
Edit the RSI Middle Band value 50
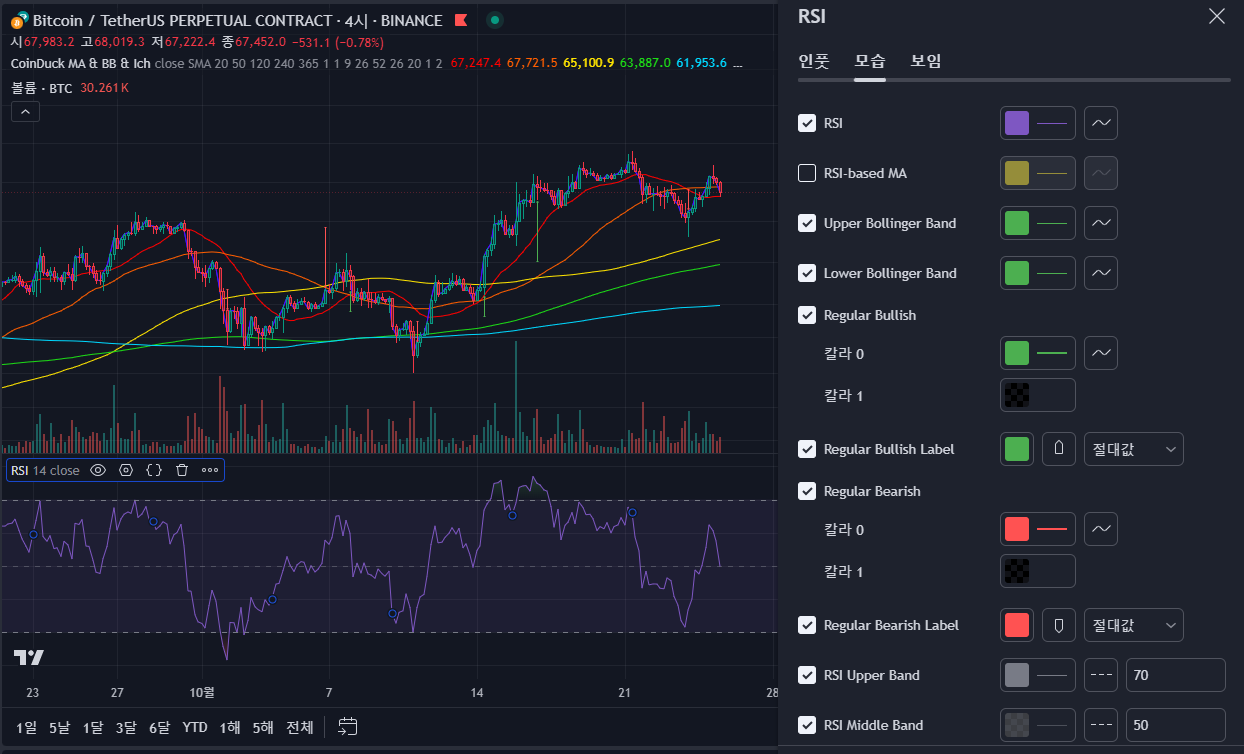[x=1176, y=725]
